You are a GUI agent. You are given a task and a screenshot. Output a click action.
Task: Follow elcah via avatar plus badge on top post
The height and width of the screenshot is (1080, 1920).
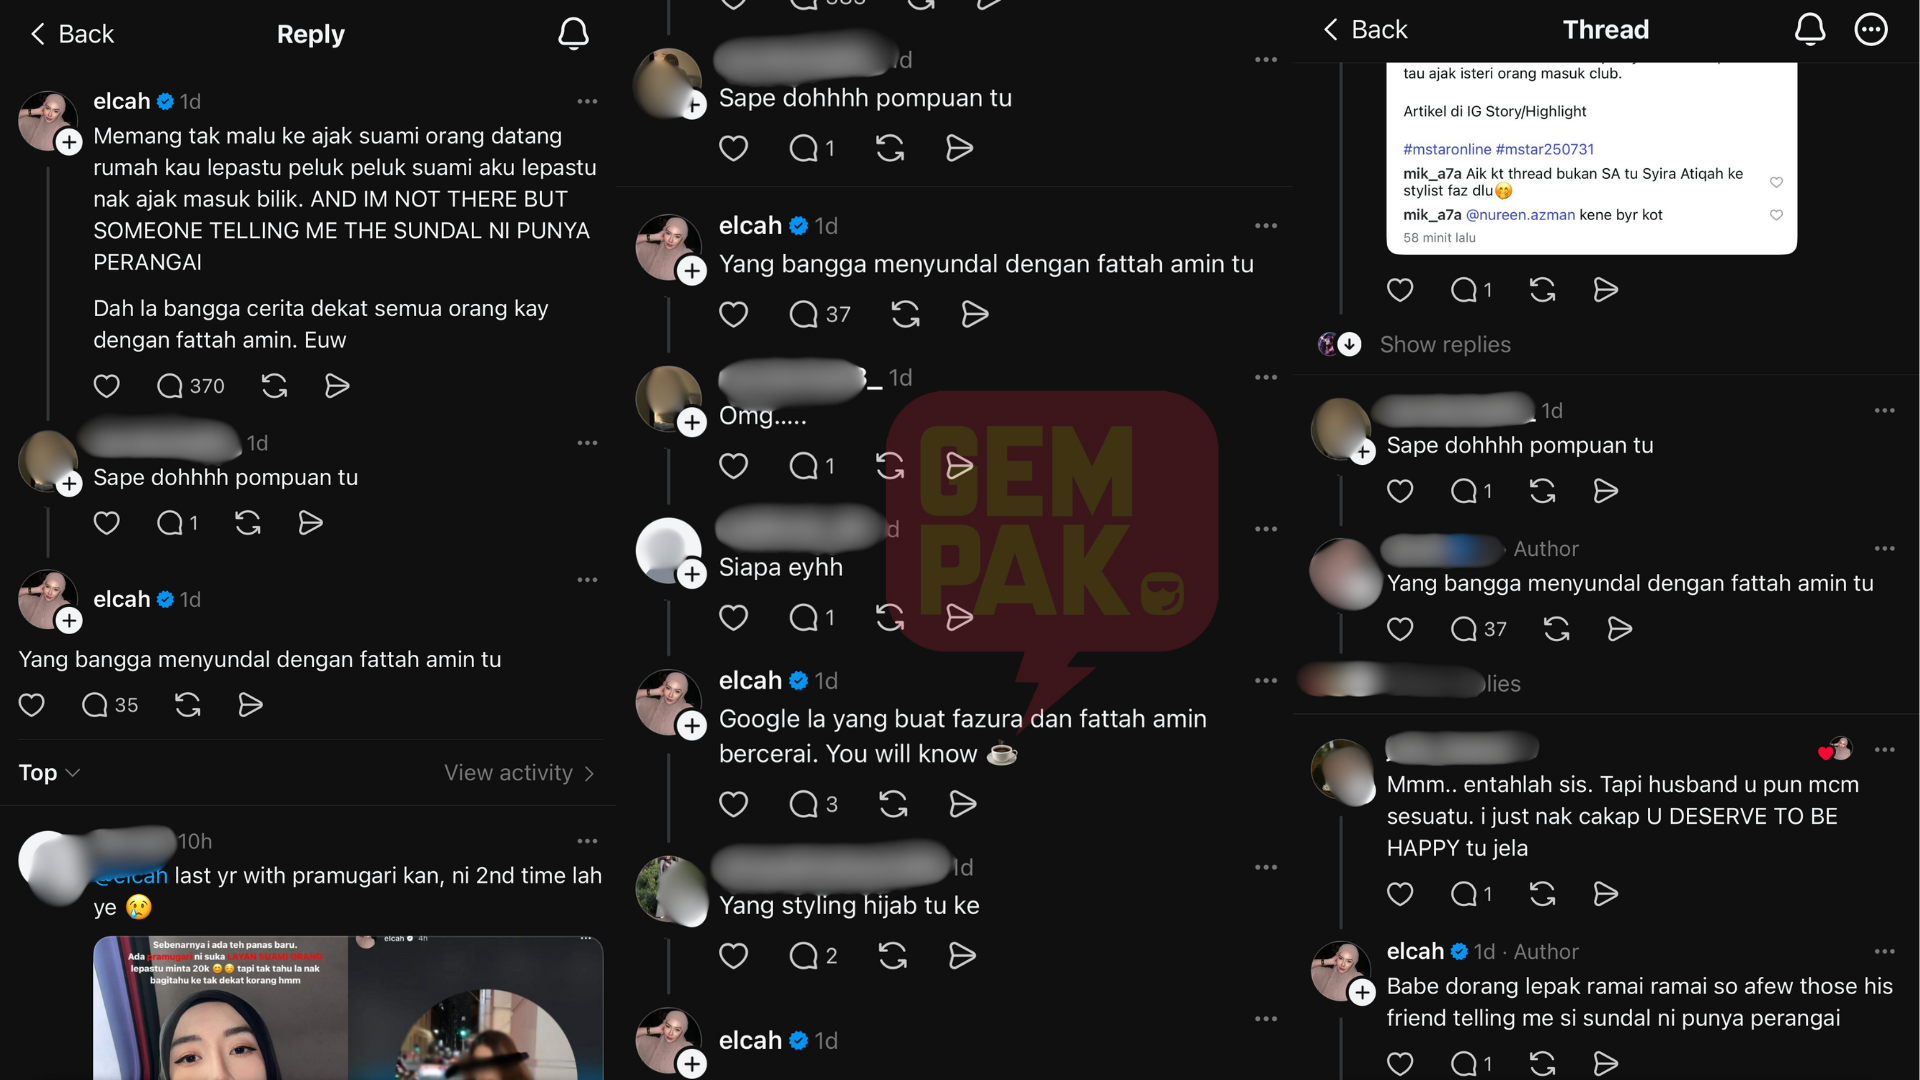[x=69, y=143]
